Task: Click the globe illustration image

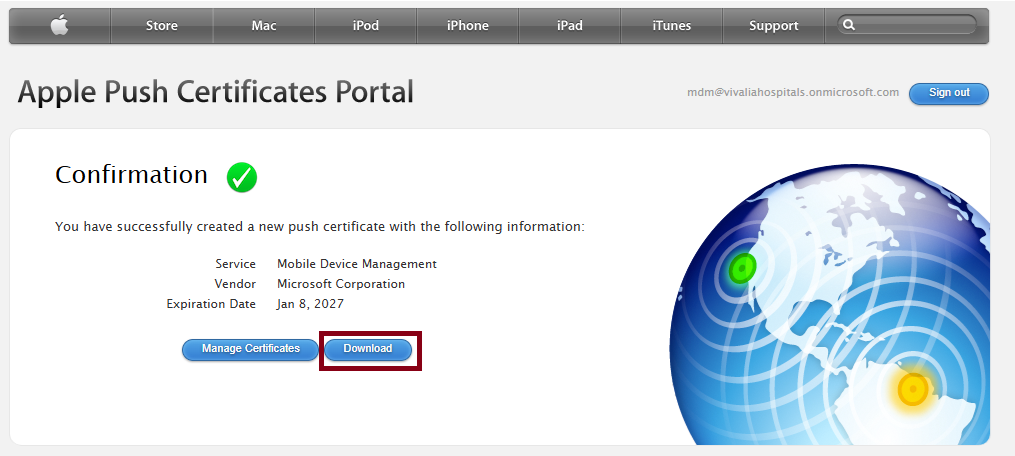Action: [x=830, y=303]
